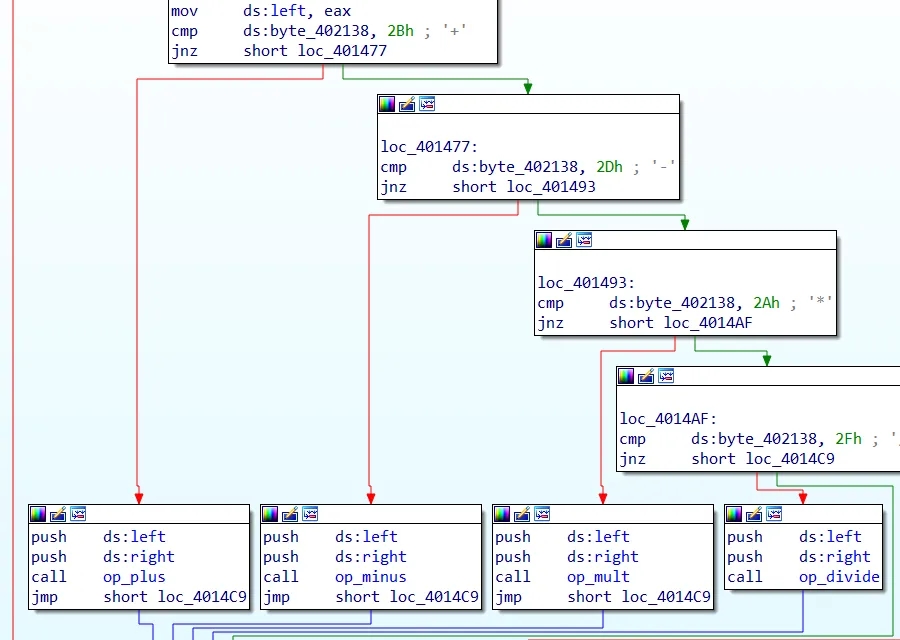Click the group nodes icon on op_plus block
The image size is (900, 640).
click(x=78, y=513)
